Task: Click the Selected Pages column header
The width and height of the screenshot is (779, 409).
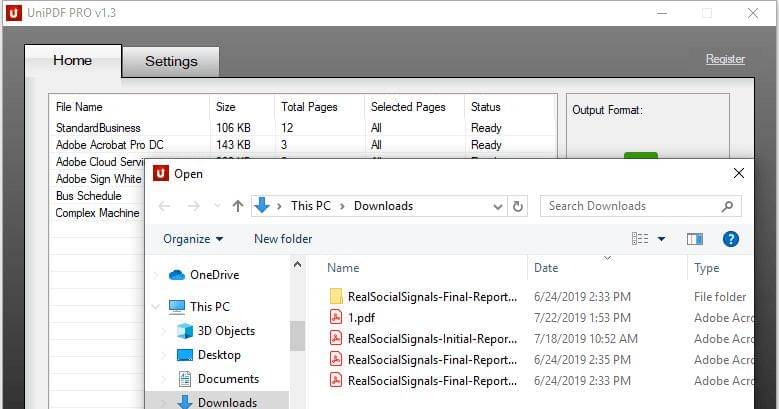Action: tap(408, 107)
